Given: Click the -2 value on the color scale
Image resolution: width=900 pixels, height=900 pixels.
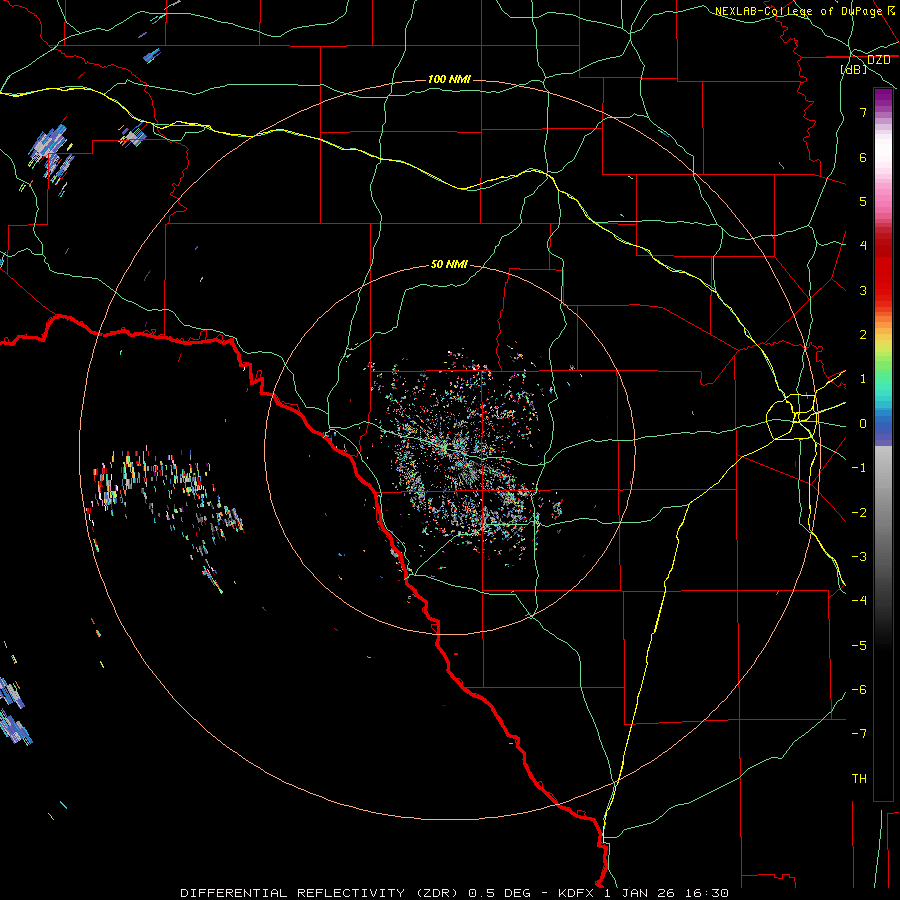Looking at the screenshot, I should click(859, 513).
